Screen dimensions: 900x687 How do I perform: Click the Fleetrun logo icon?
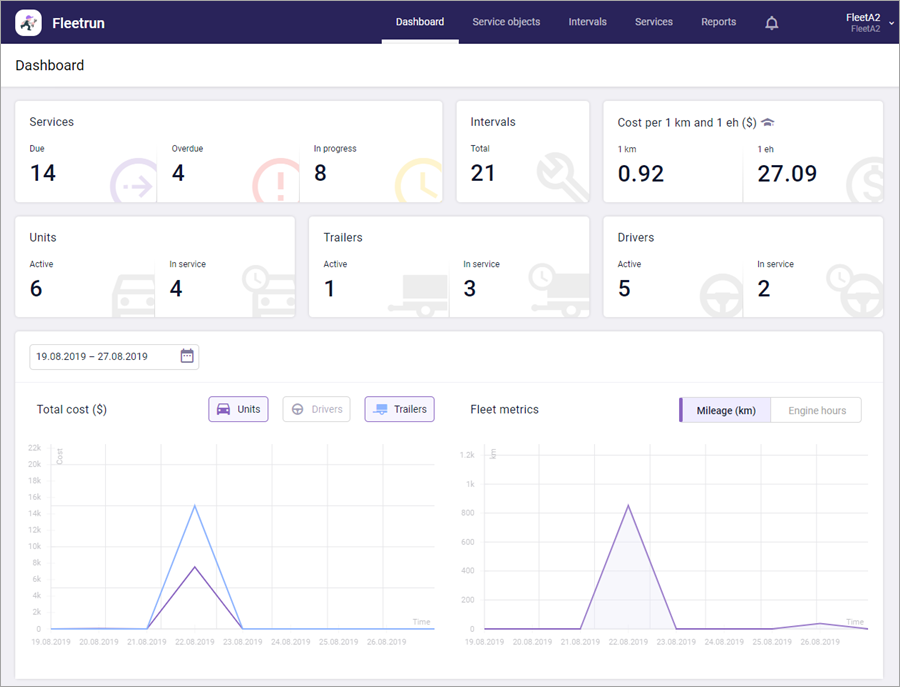click(x=29, y=22)
